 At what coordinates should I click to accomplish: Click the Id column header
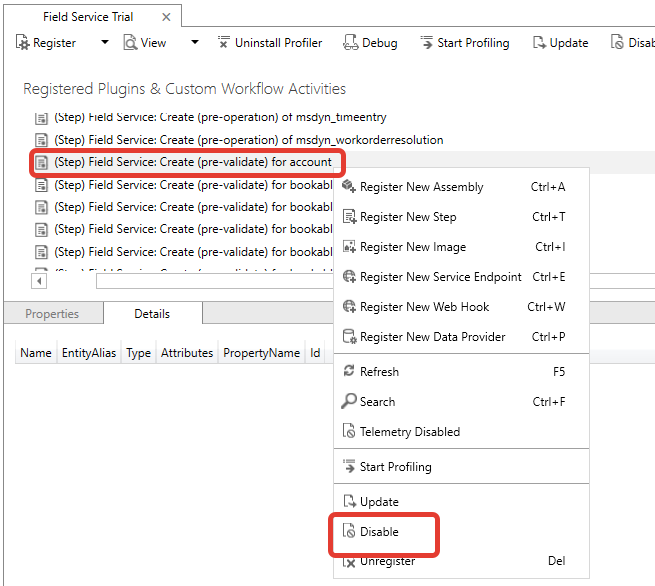pyautogui.click(x=315, y=353)
